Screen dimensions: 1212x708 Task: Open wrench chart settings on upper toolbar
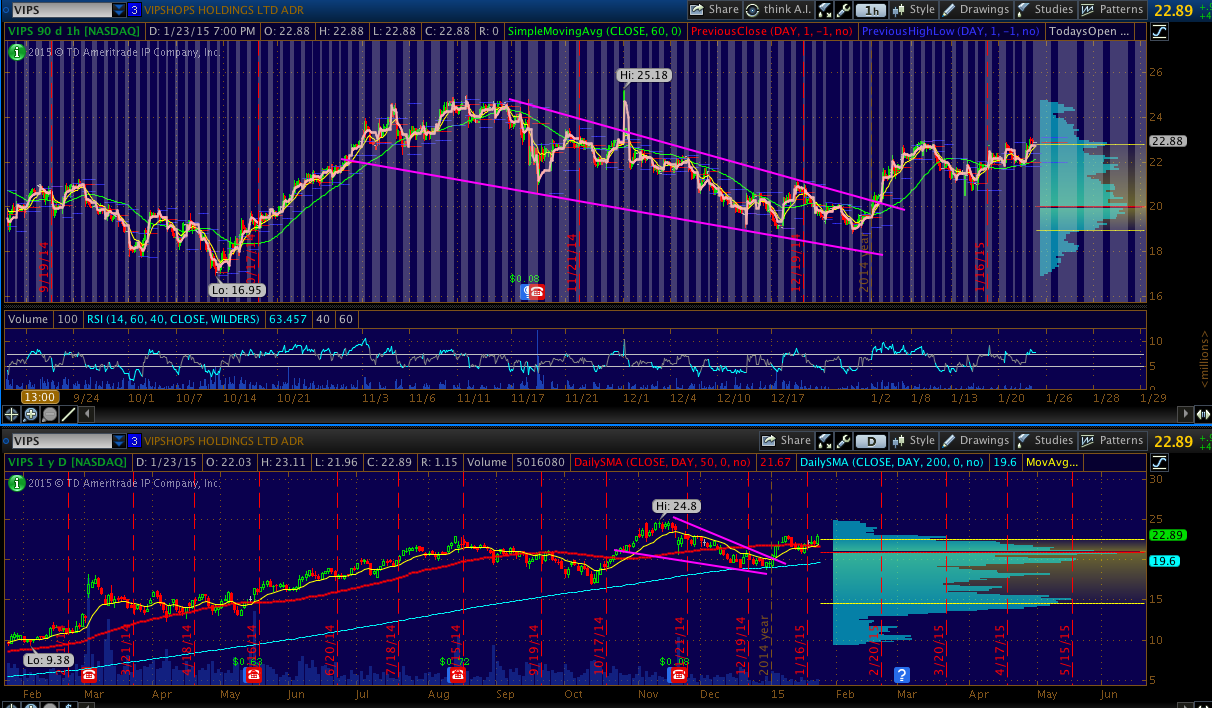click(x=845, y=10)
